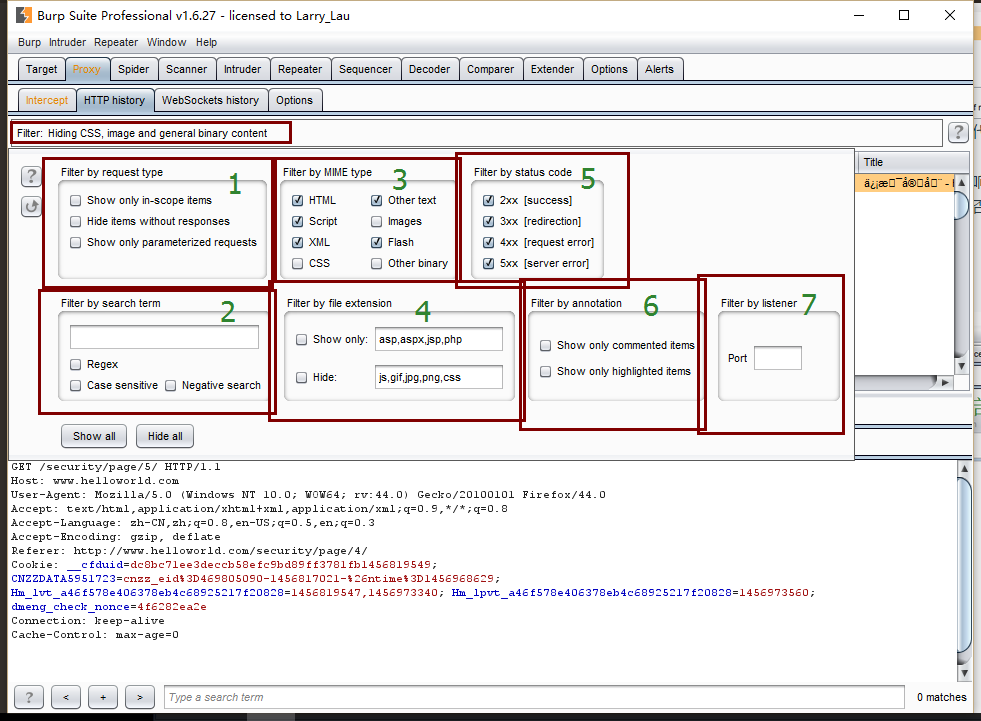Image resolution: width=981 pixels, height=721 pixels.
Task: Click the Burp Suite logo in title bar
Action: [23, 15]
